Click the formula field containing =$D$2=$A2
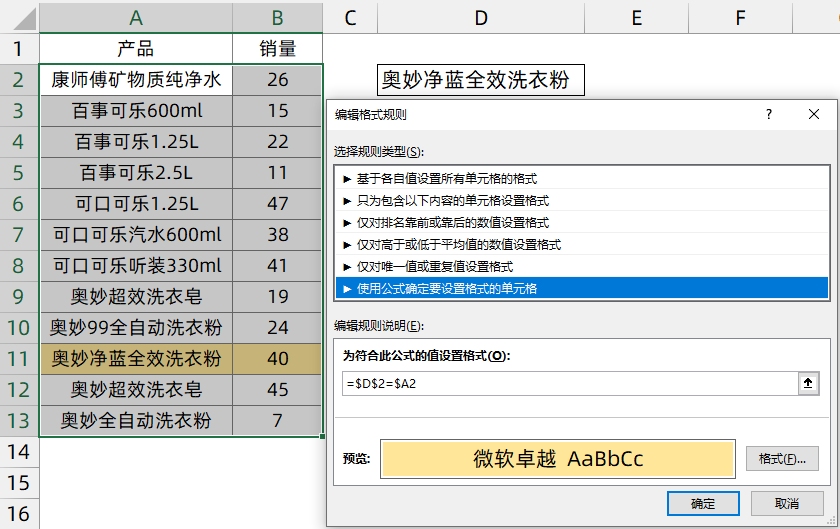This screenshot has width=840, height=529. coord(570,384)
